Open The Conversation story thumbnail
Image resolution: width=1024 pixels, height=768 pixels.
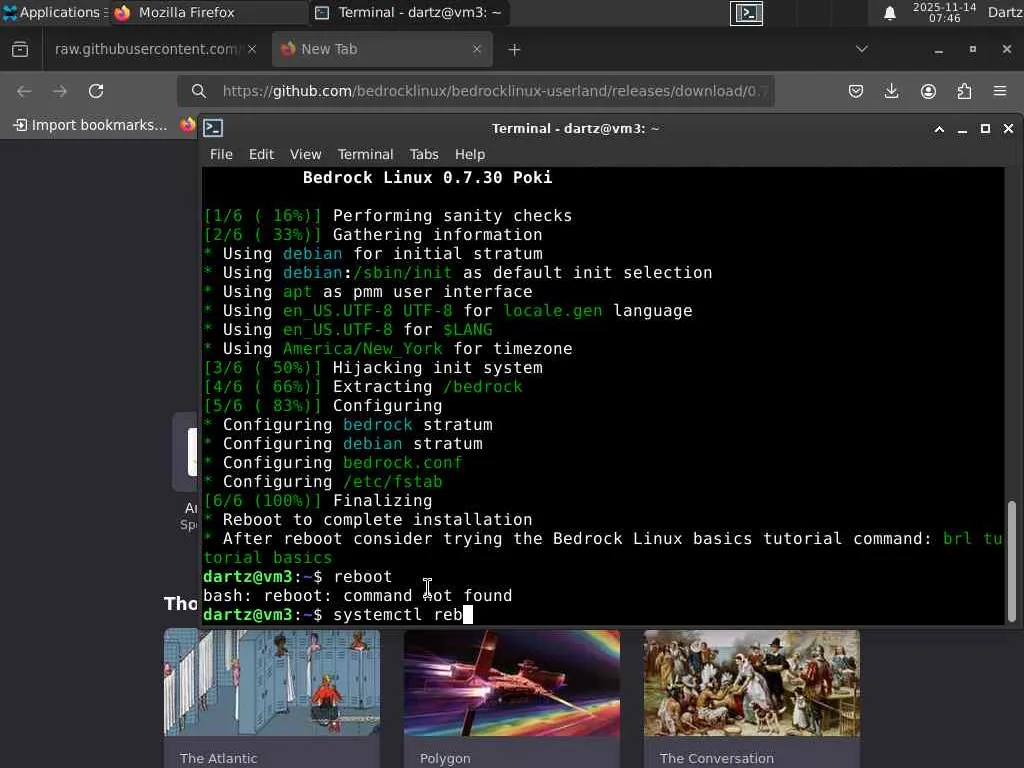pos(752,682)
